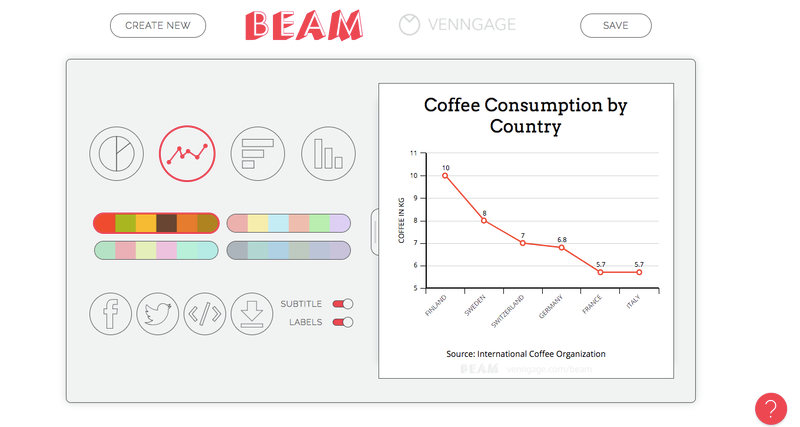Pick the pastel green-pink color palette
The height and width of the screenshot is (427, 800).
pyautogui.click(x=156, y=250)
